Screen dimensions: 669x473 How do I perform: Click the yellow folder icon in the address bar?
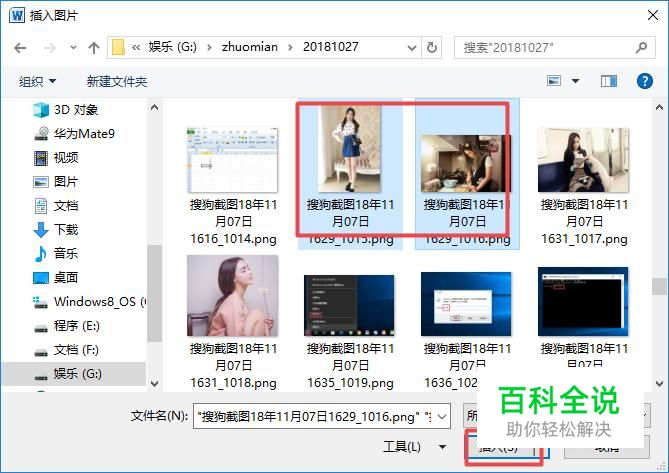pyautogui.click(x=118, y=47)
